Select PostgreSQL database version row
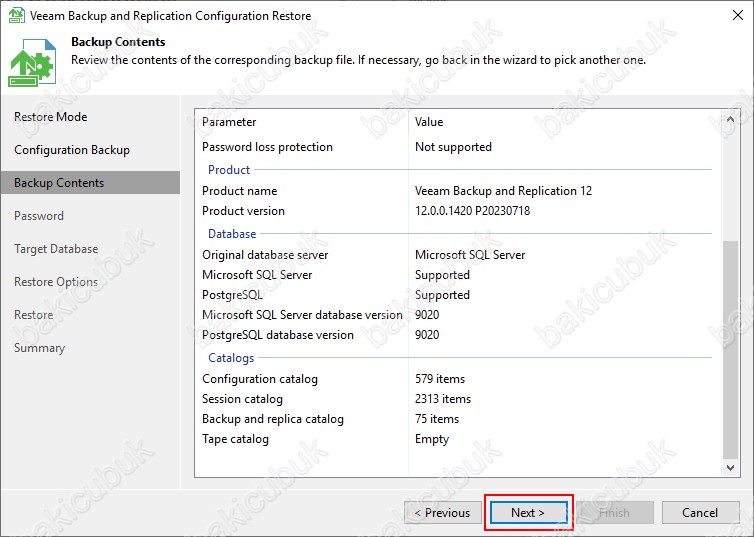 click(457, 335)
